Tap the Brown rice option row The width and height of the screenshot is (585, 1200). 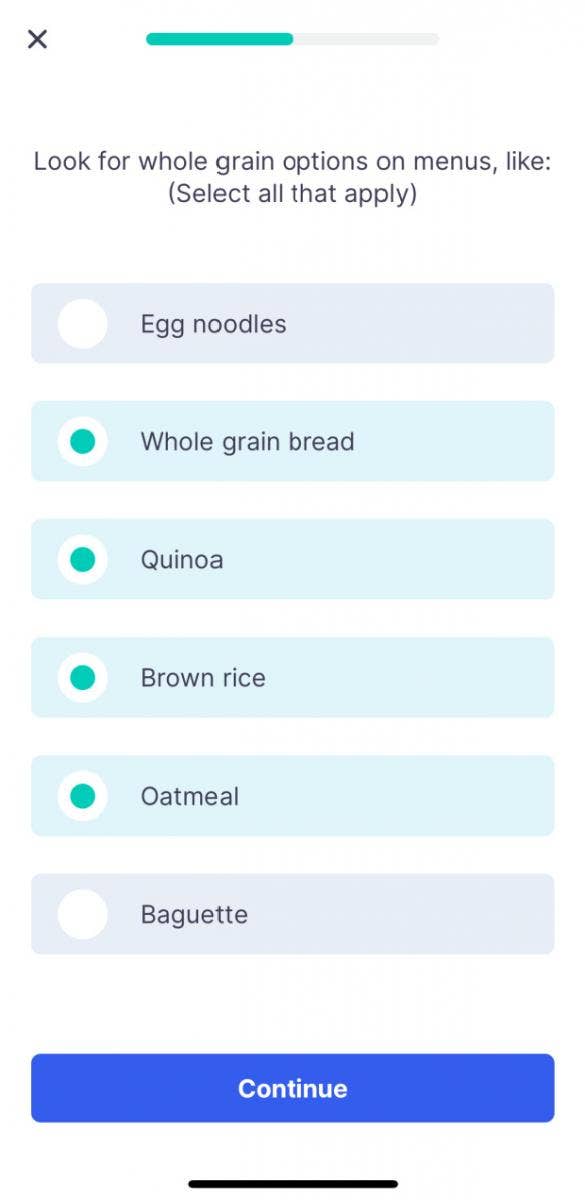coord(292,677)
